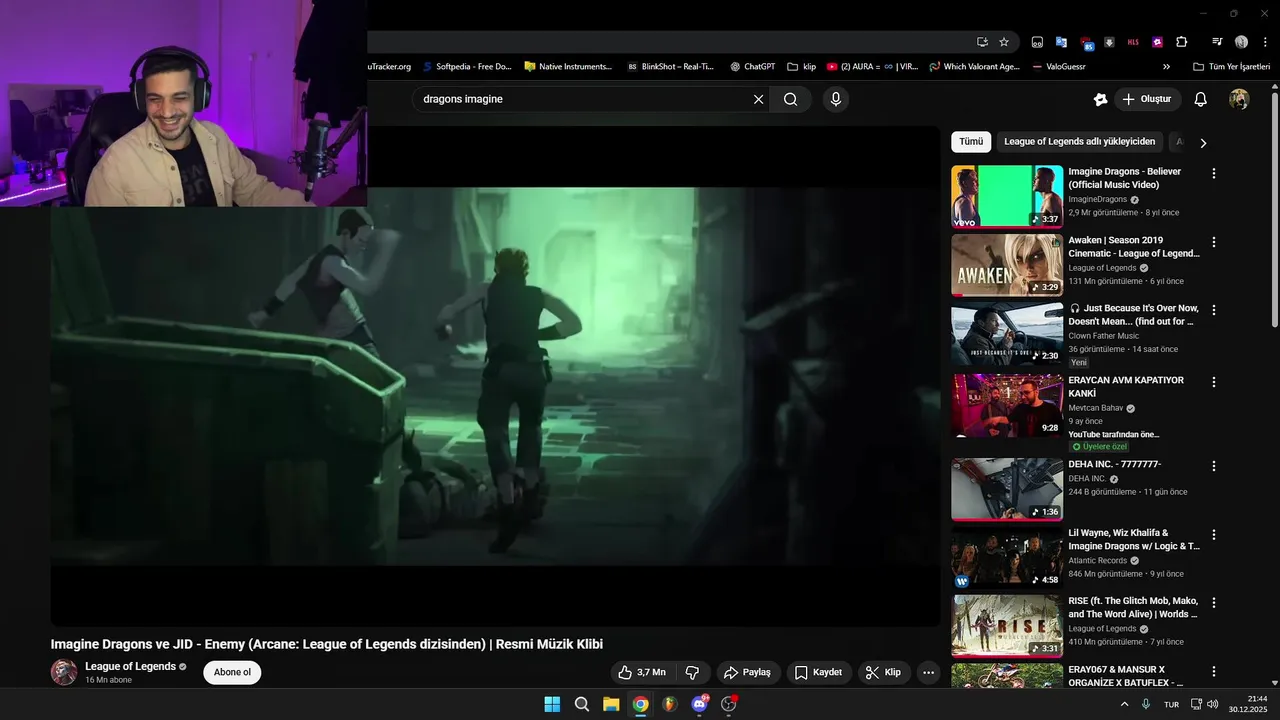Open the HLS extension icon
1280x720 pixels.
[x=1133, y=42]
